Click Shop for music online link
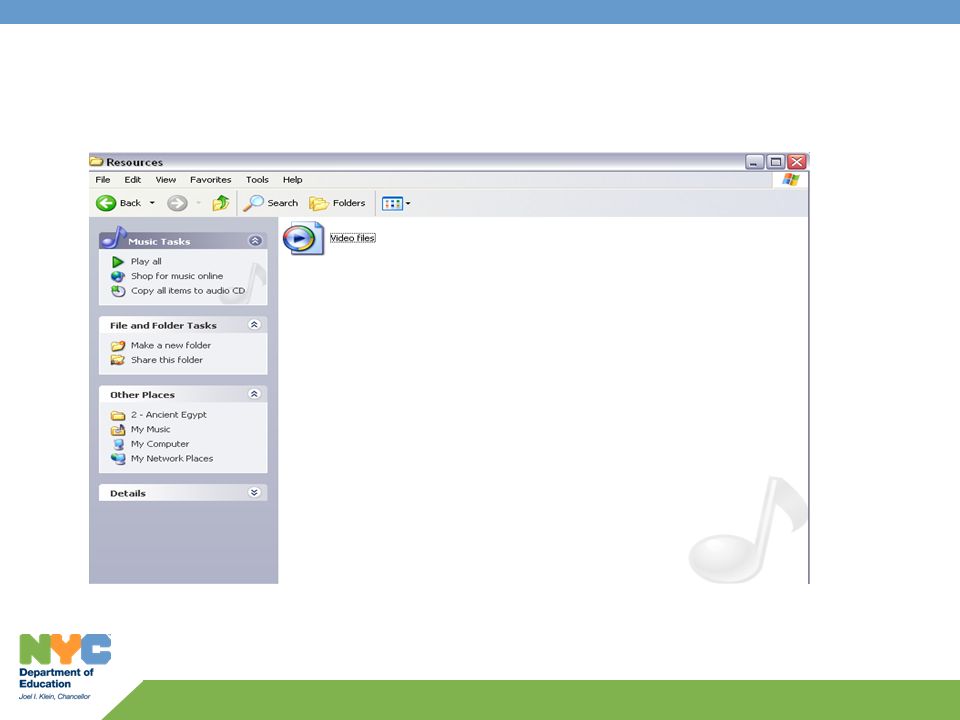The image size is (960, 720). (x=177, y=276)
